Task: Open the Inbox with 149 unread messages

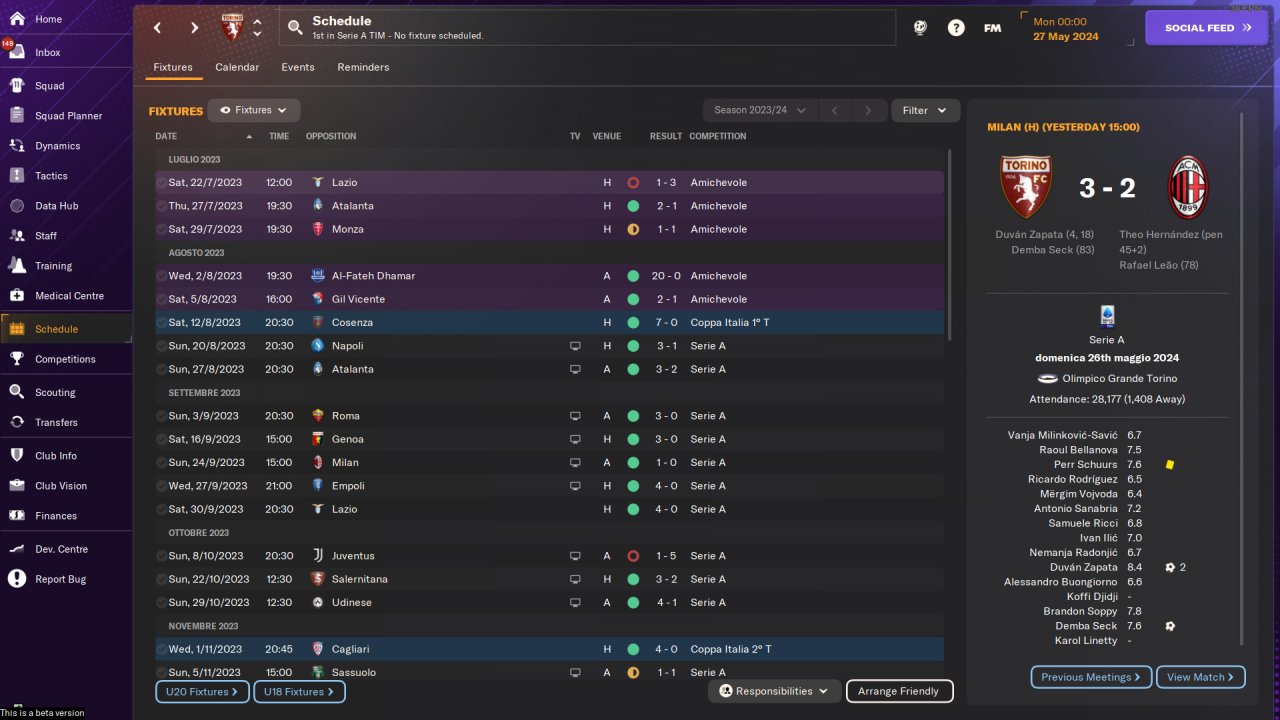Action: (x=17, y=52)
